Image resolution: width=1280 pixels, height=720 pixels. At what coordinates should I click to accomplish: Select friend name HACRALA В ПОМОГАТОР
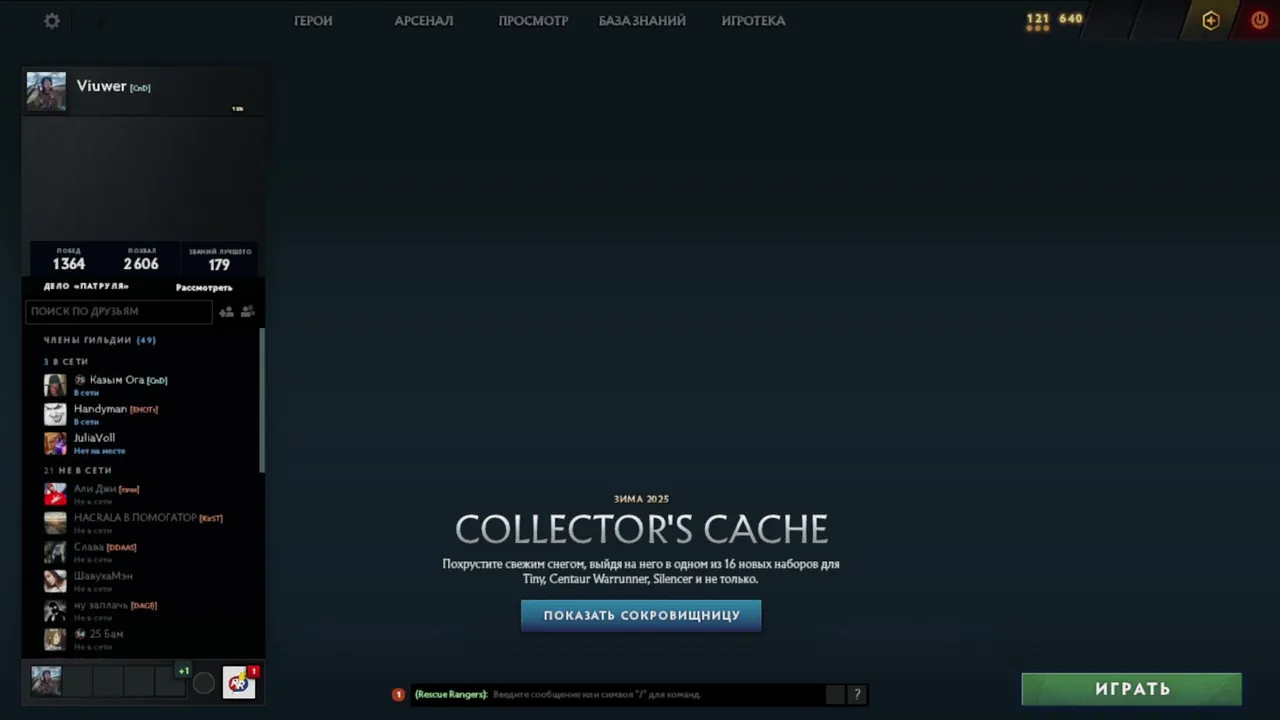pos(135,518)
